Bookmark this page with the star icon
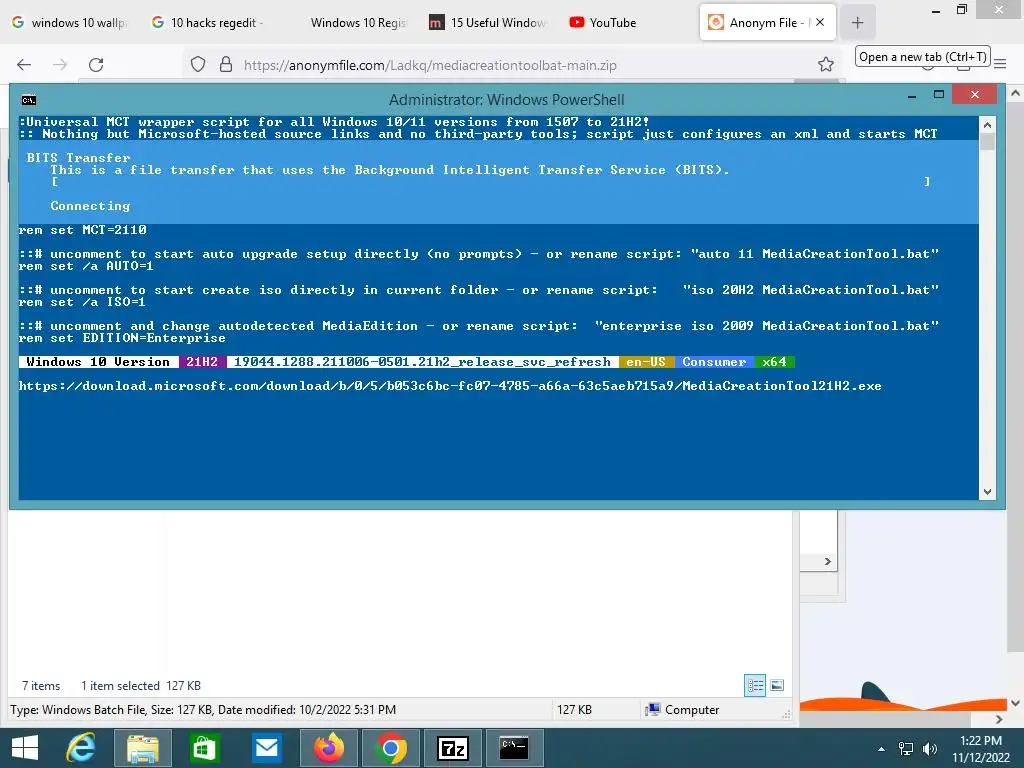The height and width of the screenshot is (768, 1024). pos(825,64)
